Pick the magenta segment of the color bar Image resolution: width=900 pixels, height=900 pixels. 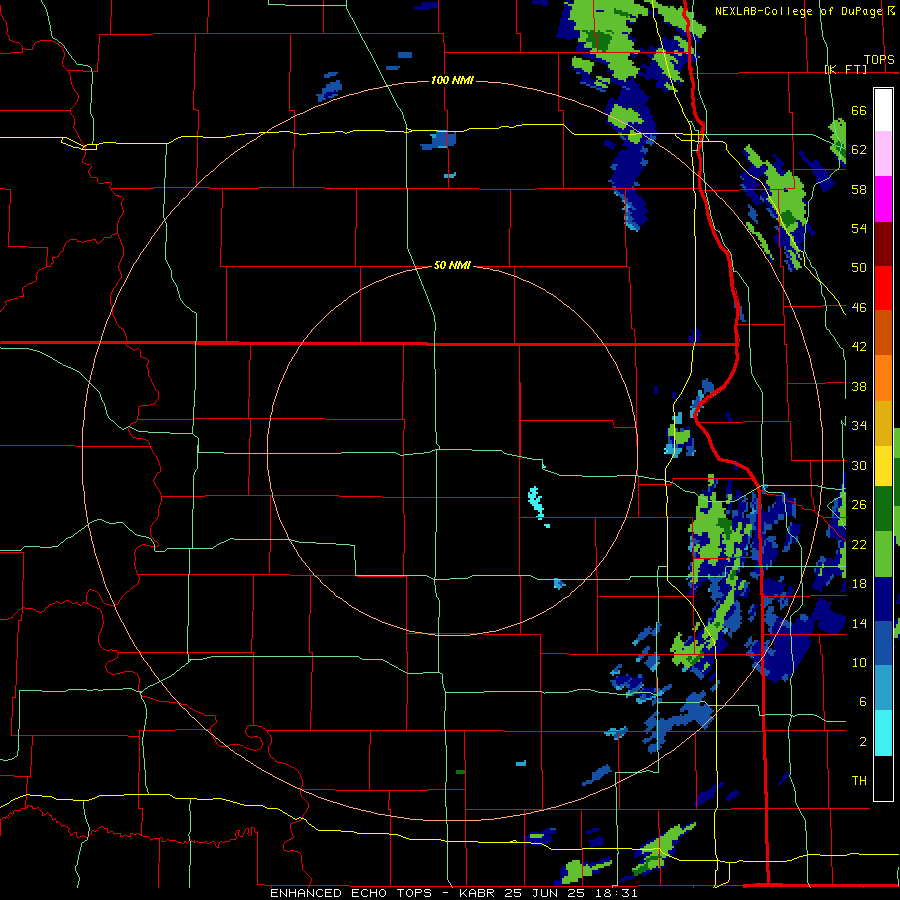(x=883, y=199)
